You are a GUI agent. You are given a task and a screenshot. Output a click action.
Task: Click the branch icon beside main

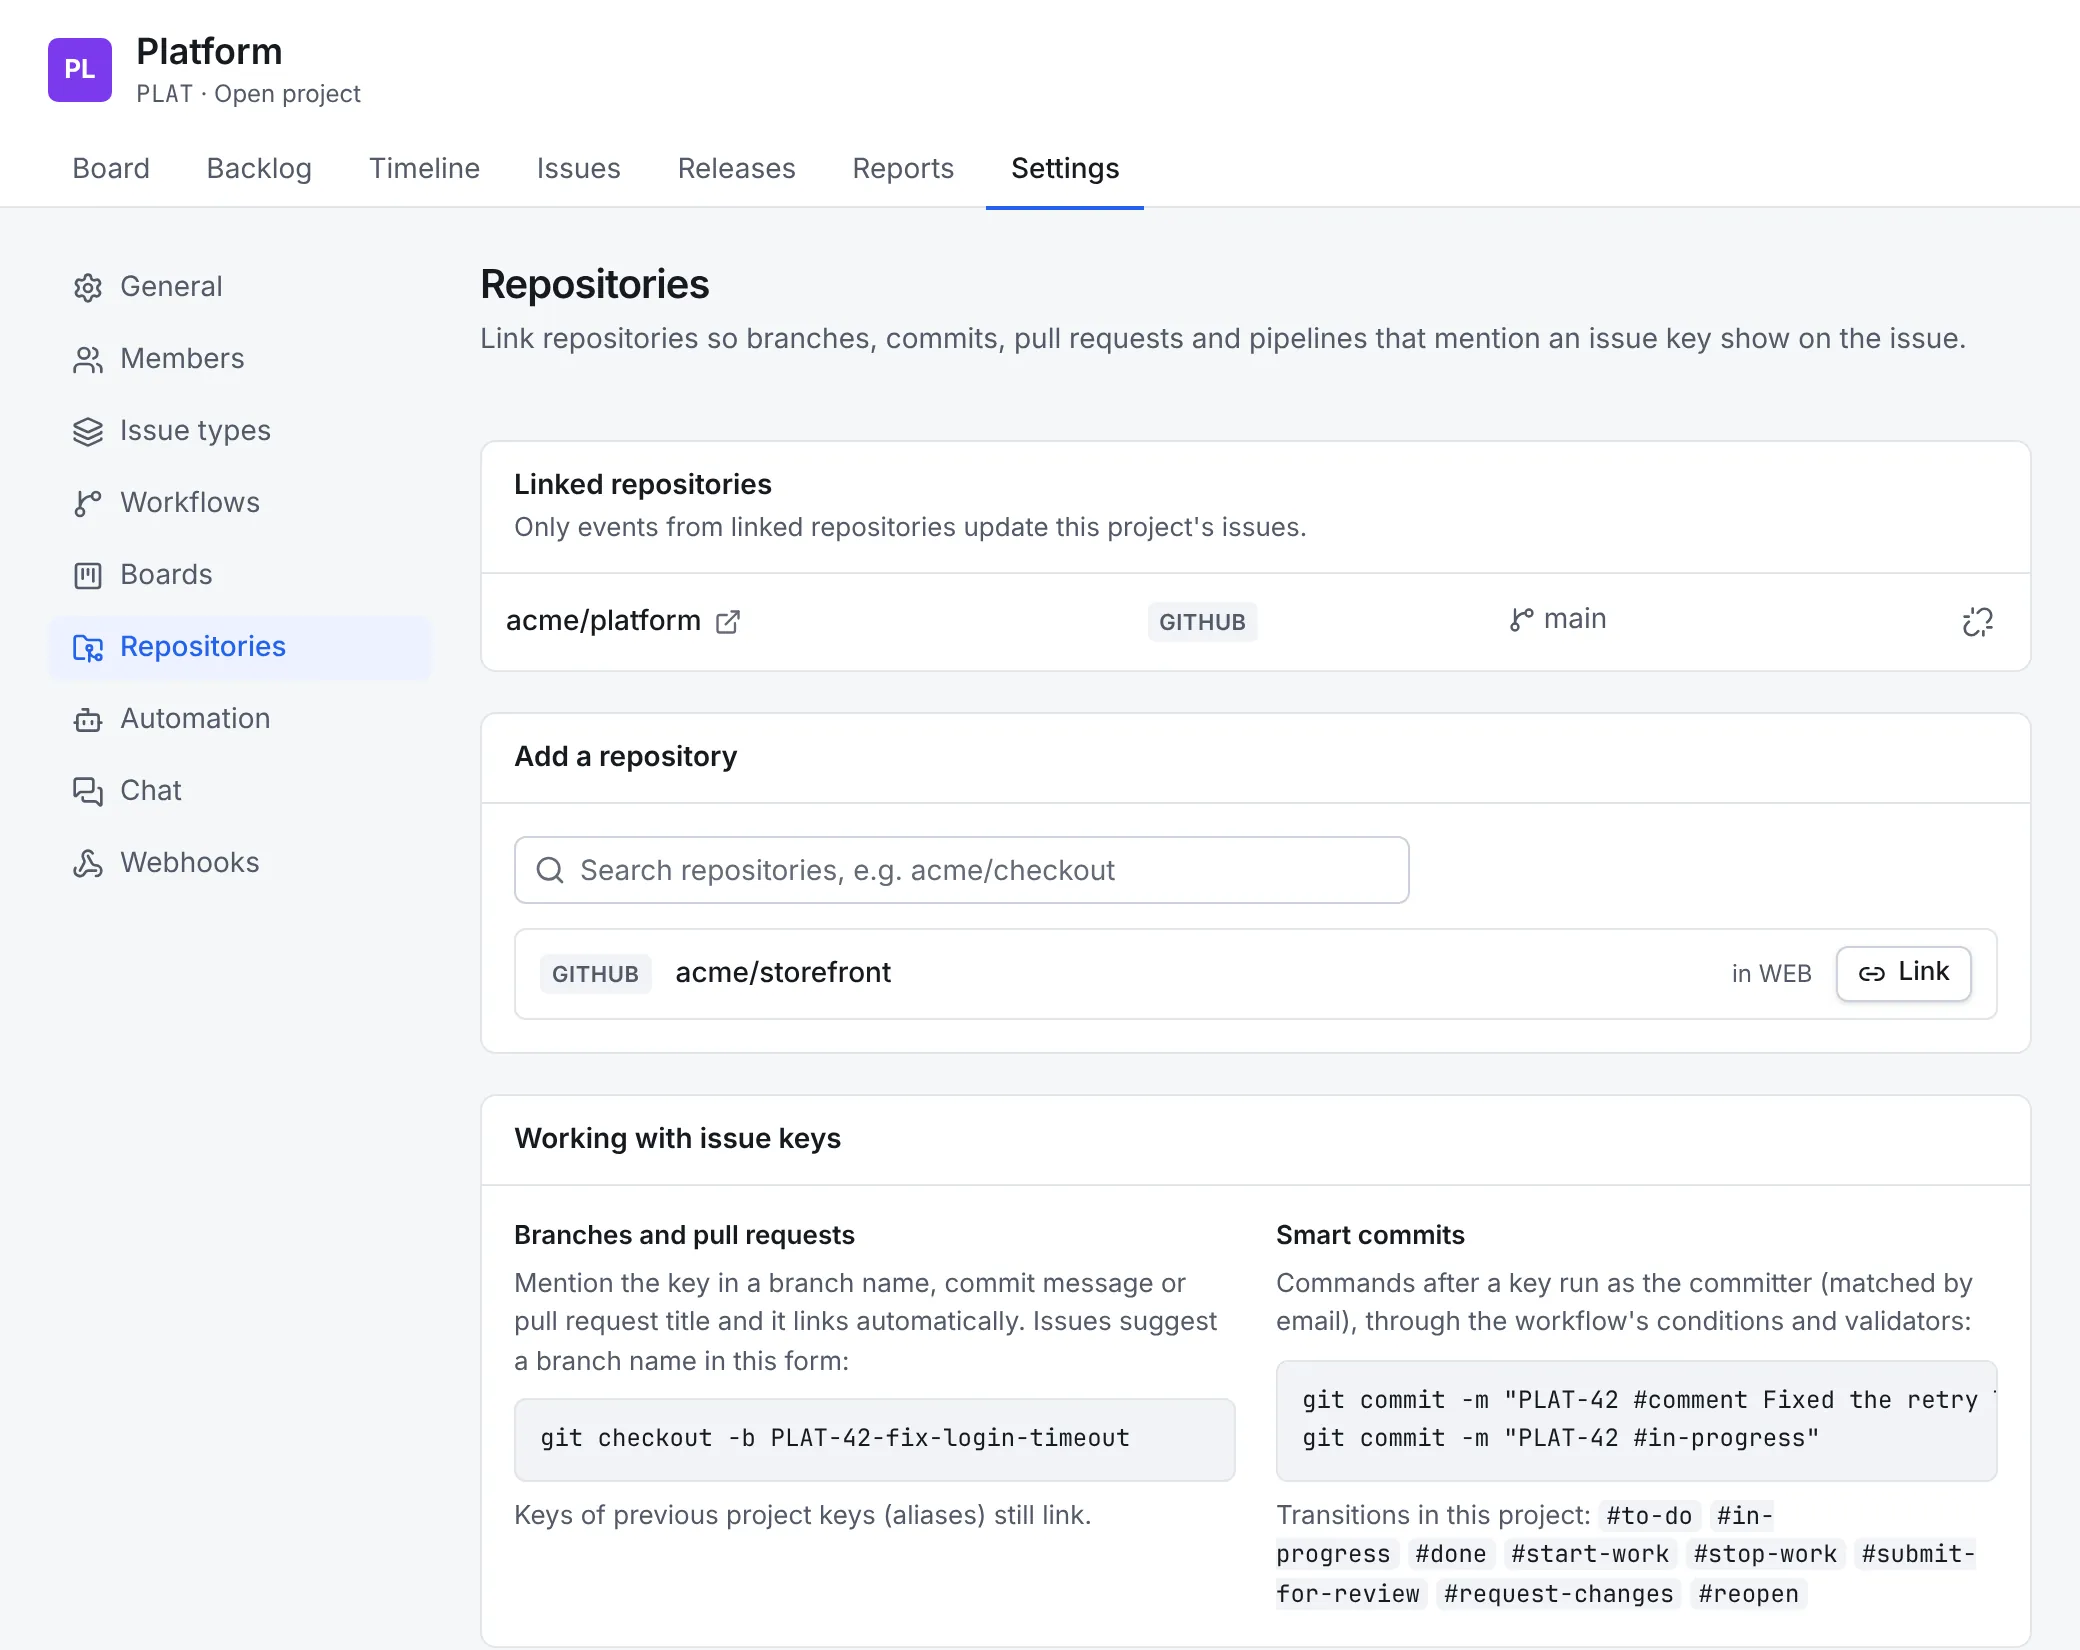coord(1521,620)
